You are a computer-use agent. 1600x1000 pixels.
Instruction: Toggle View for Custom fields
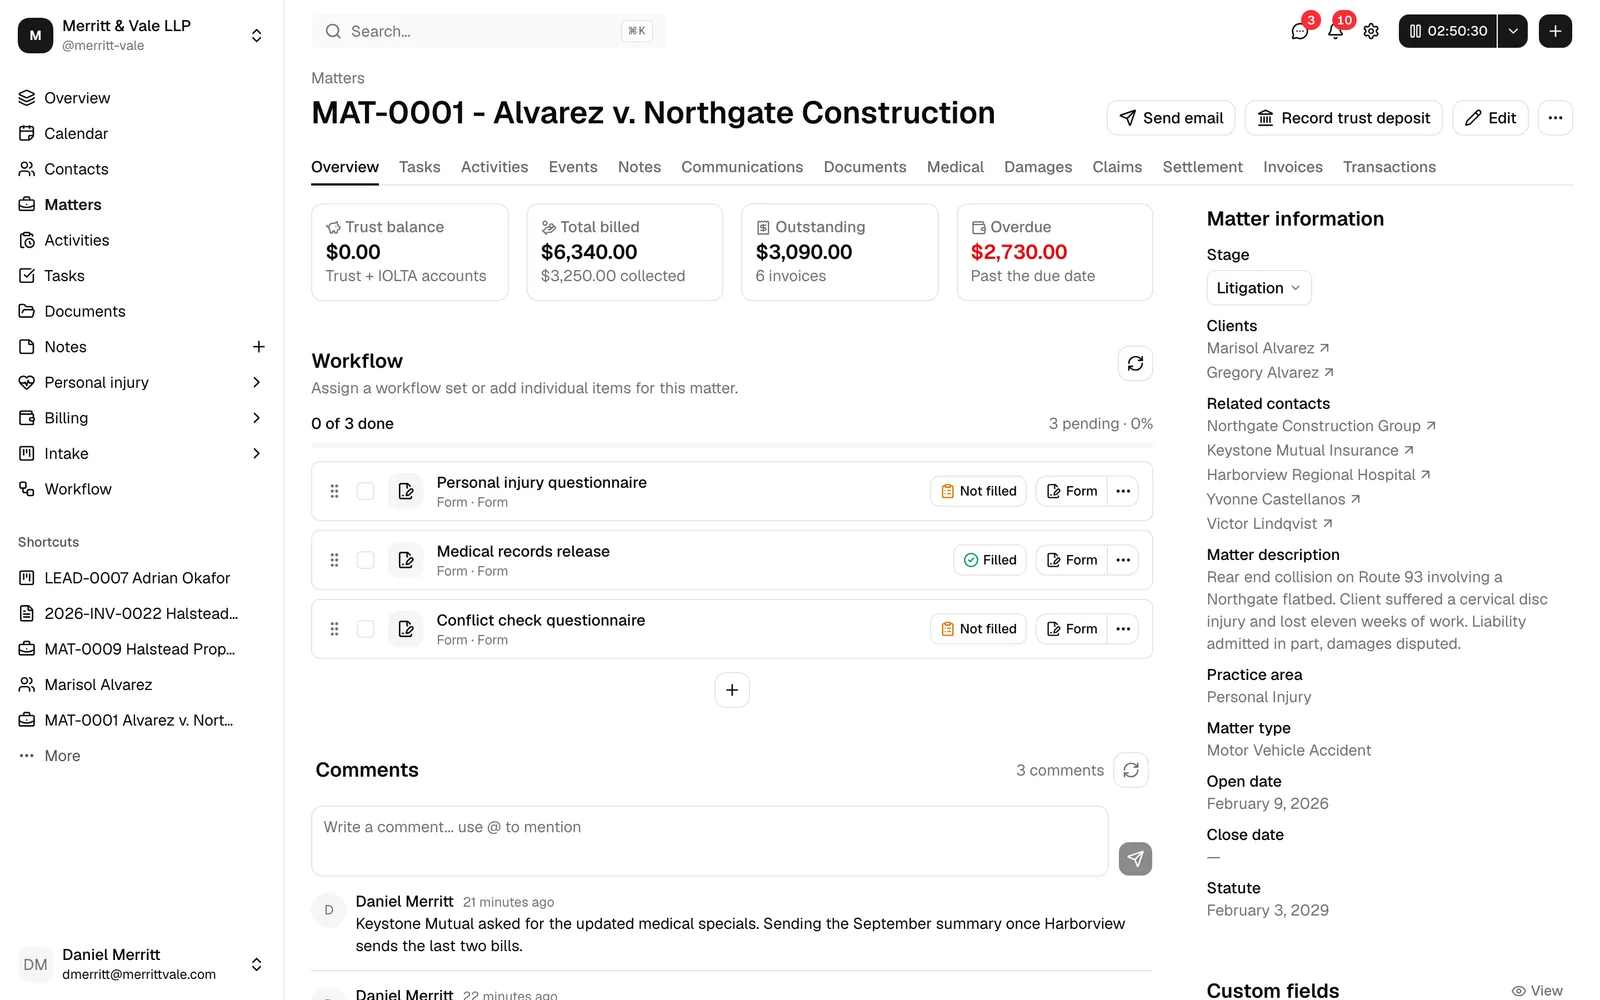click(x=1537, y=991)
